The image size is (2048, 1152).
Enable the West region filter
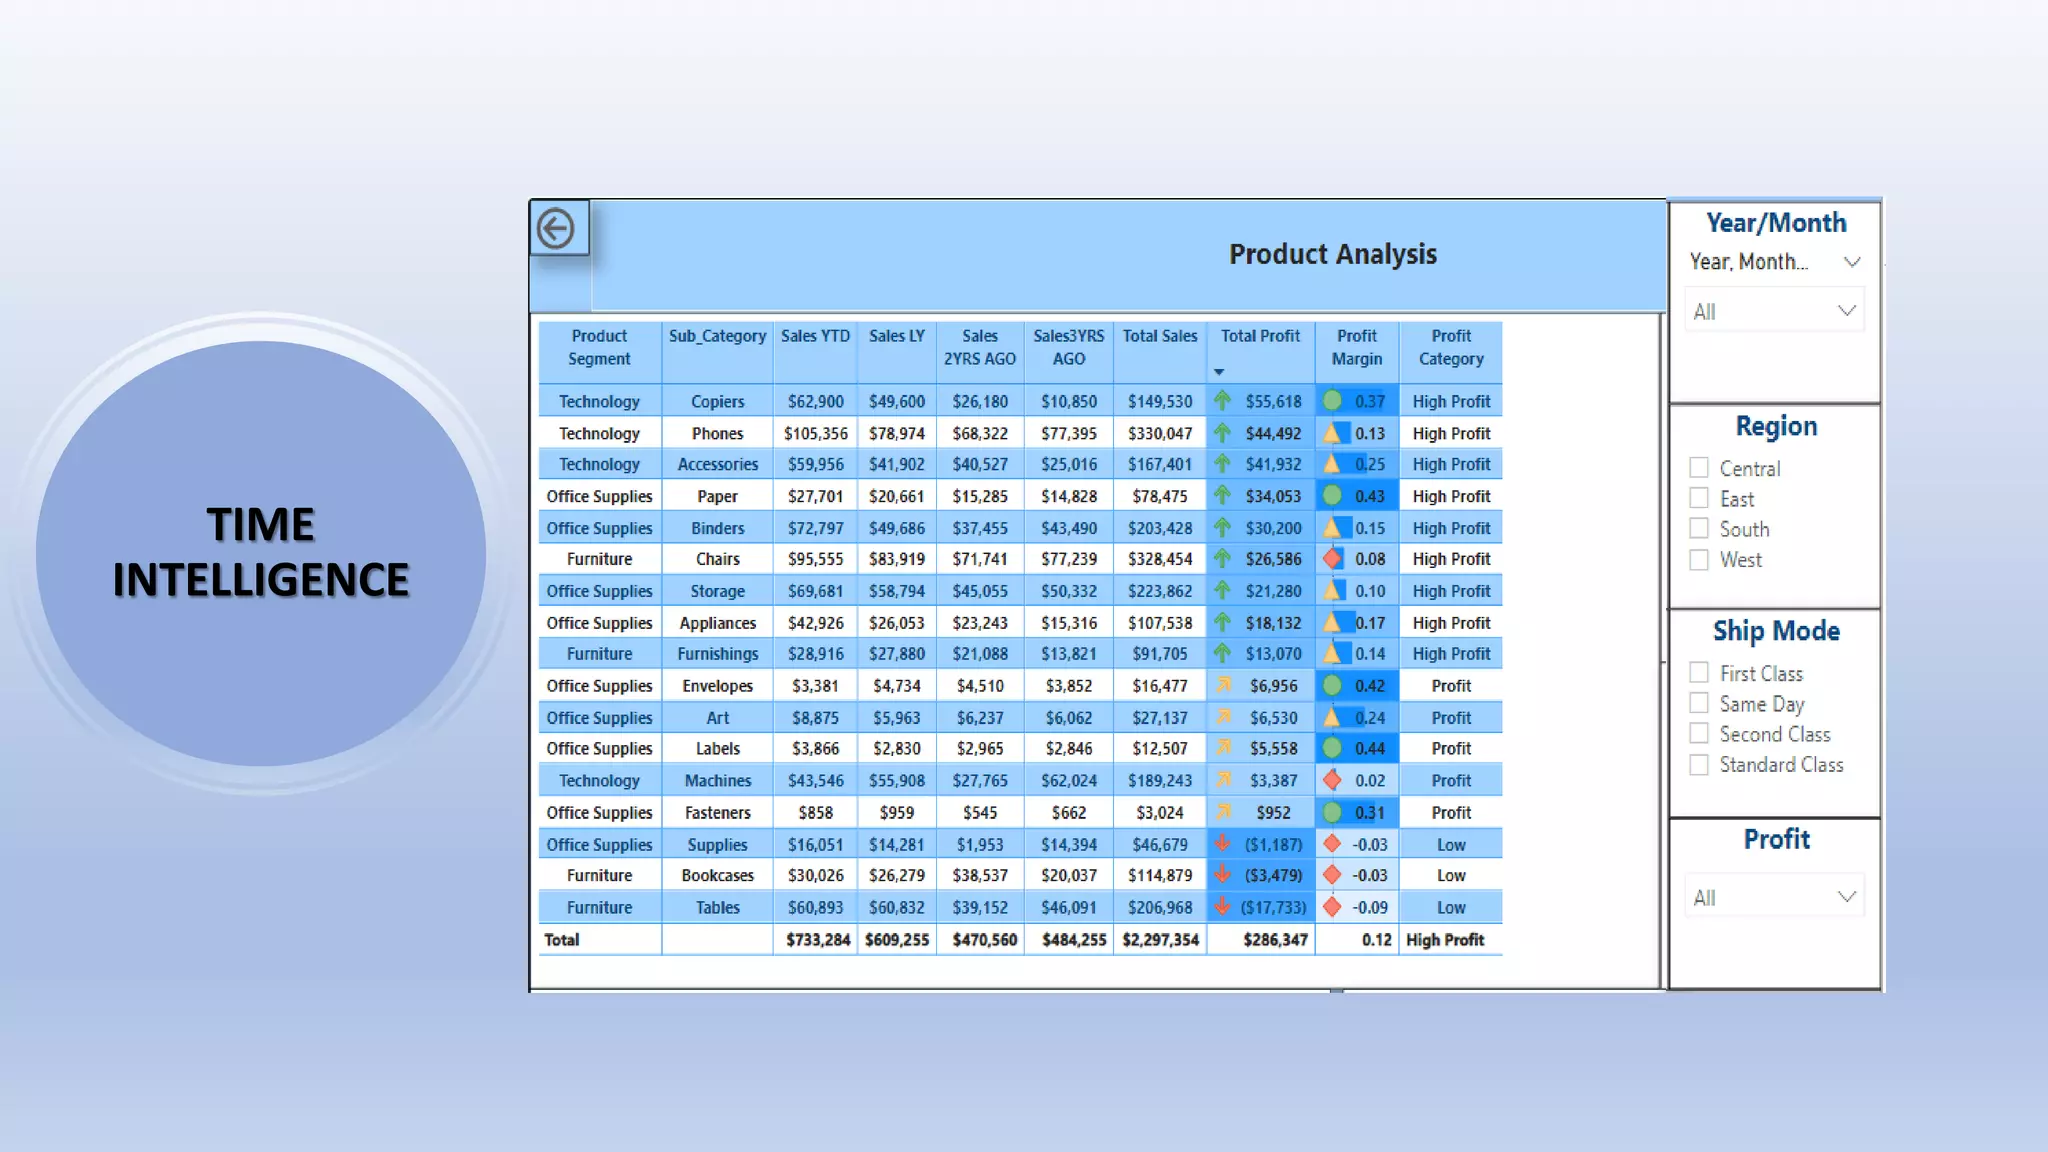[x=1699, y=560]
